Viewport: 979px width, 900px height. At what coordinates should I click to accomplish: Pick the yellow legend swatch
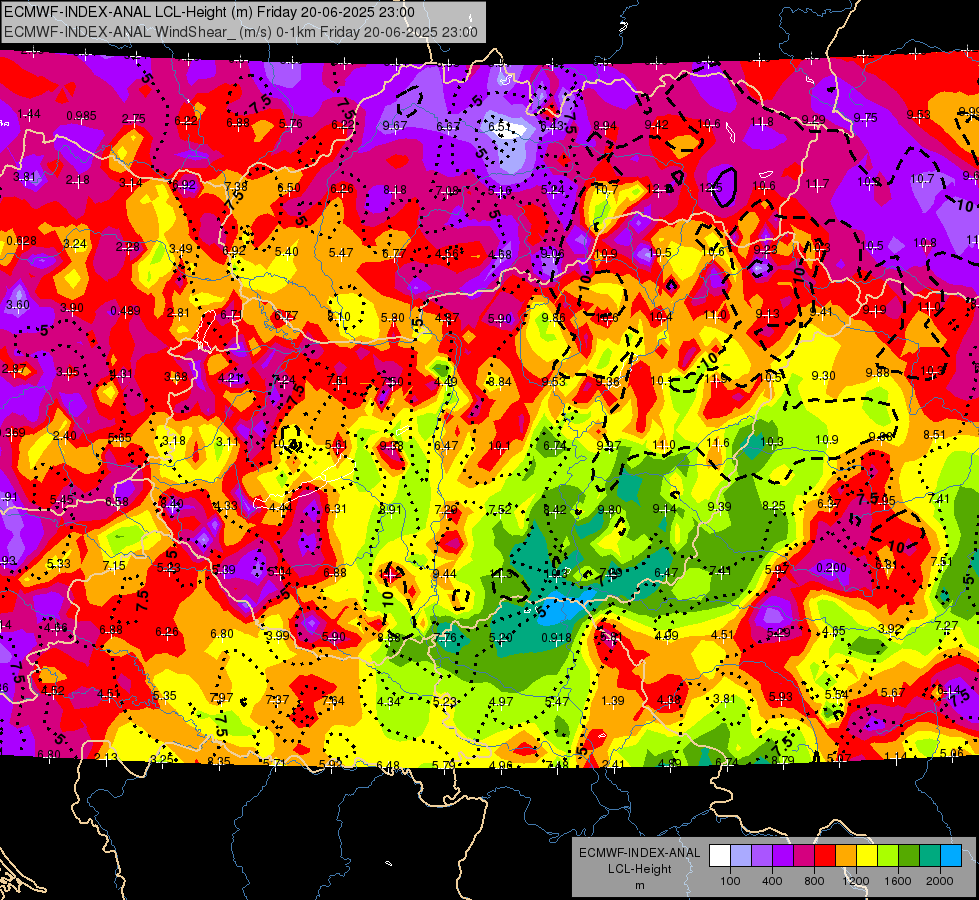pyautogui.click(x=867, y=856)
